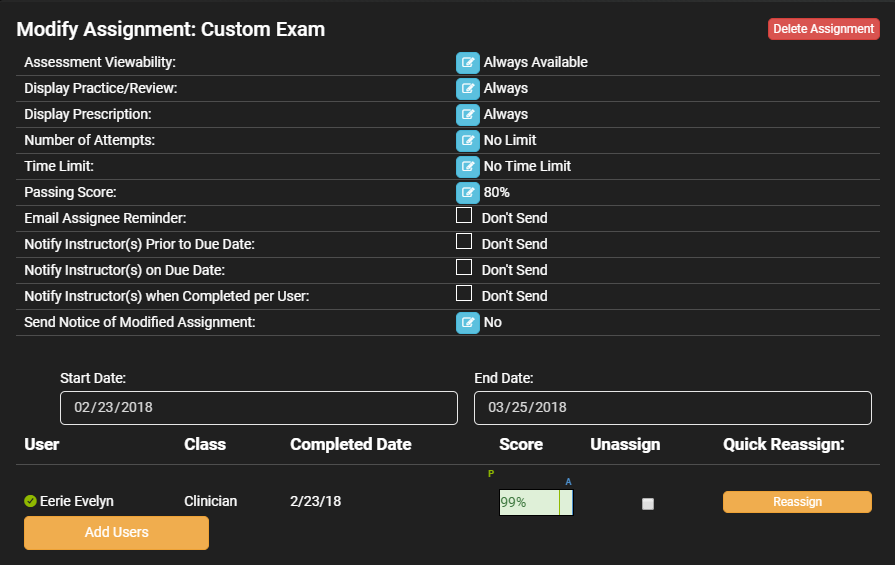Click the Add Users button
Viewport: 895px width, 565px height.
(116, 532)
